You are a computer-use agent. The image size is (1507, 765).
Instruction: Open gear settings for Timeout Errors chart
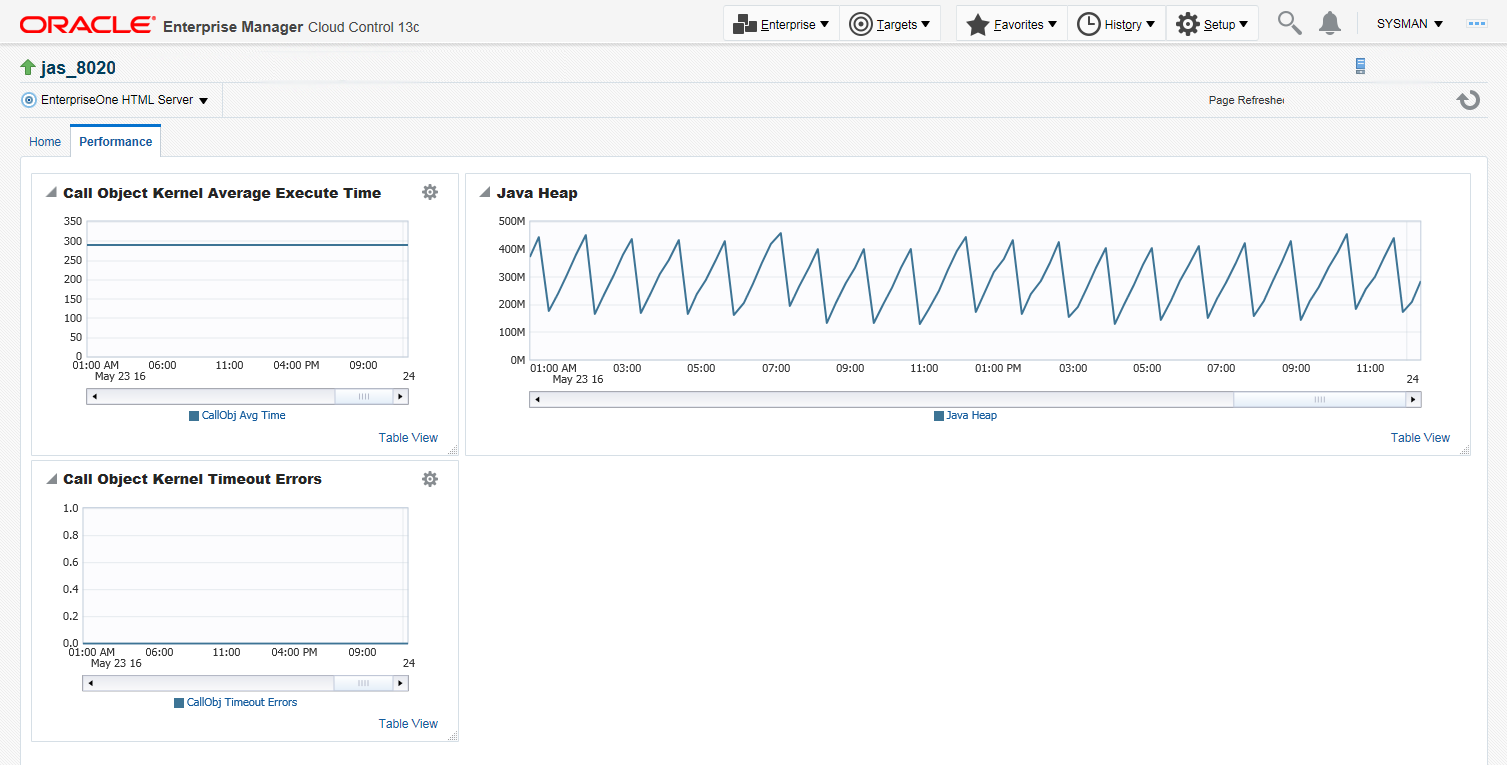click(x=430, y=479)
